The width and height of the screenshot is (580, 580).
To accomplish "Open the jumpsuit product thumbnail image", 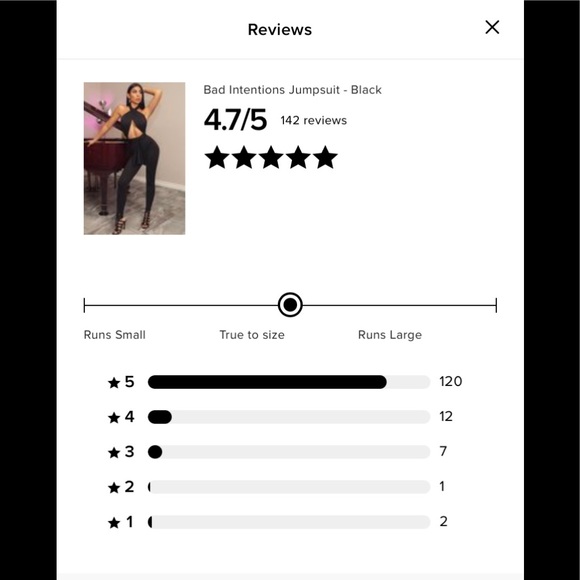I will (x=134, y=158).
